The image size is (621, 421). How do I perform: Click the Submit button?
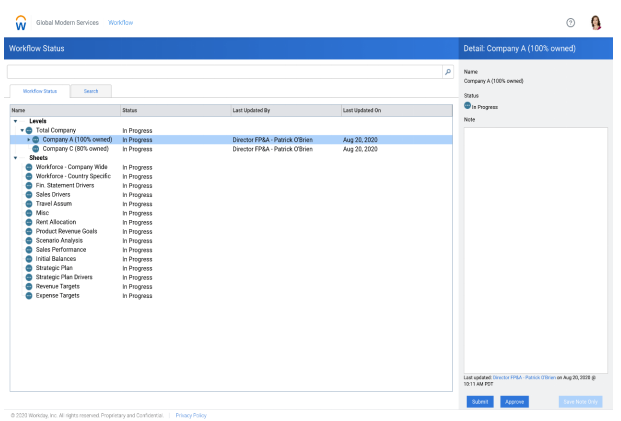pyautogui.click(x=480, y=402)
